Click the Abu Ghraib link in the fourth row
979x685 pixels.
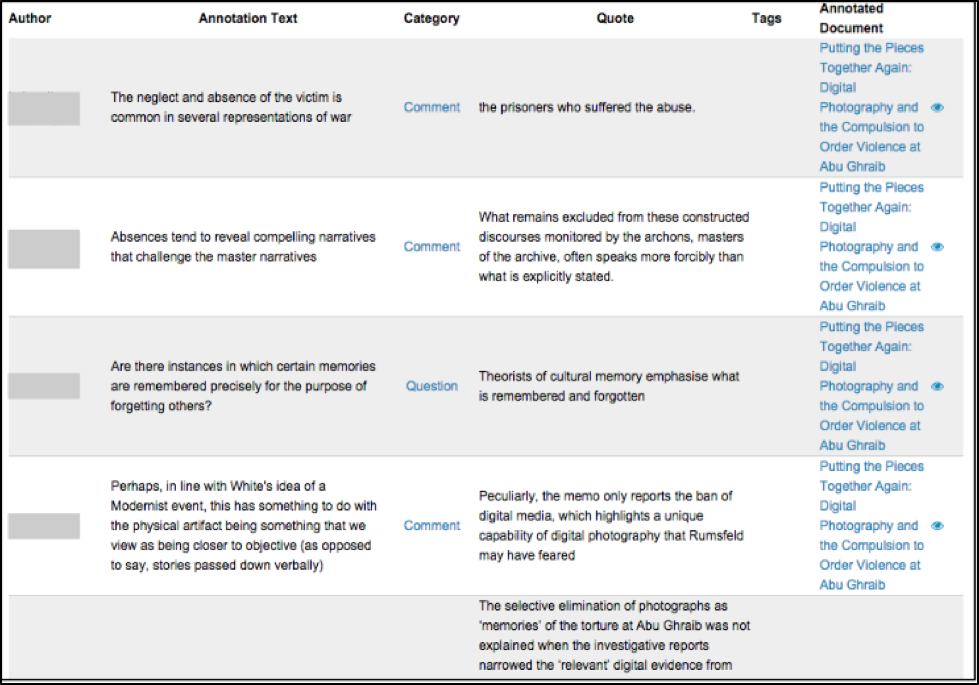point(852,584)
